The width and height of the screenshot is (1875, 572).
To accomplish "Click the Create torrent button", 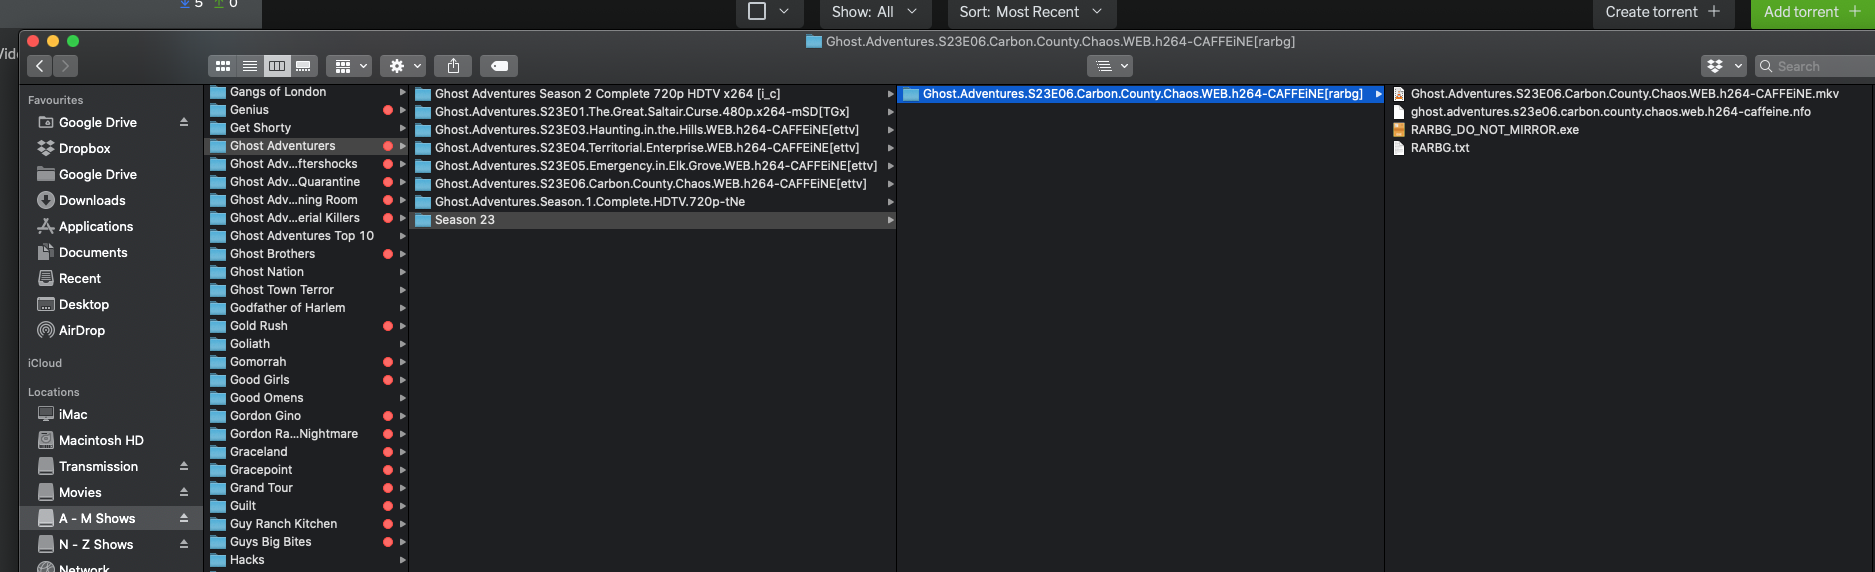I will click(x=1662, y=12).
